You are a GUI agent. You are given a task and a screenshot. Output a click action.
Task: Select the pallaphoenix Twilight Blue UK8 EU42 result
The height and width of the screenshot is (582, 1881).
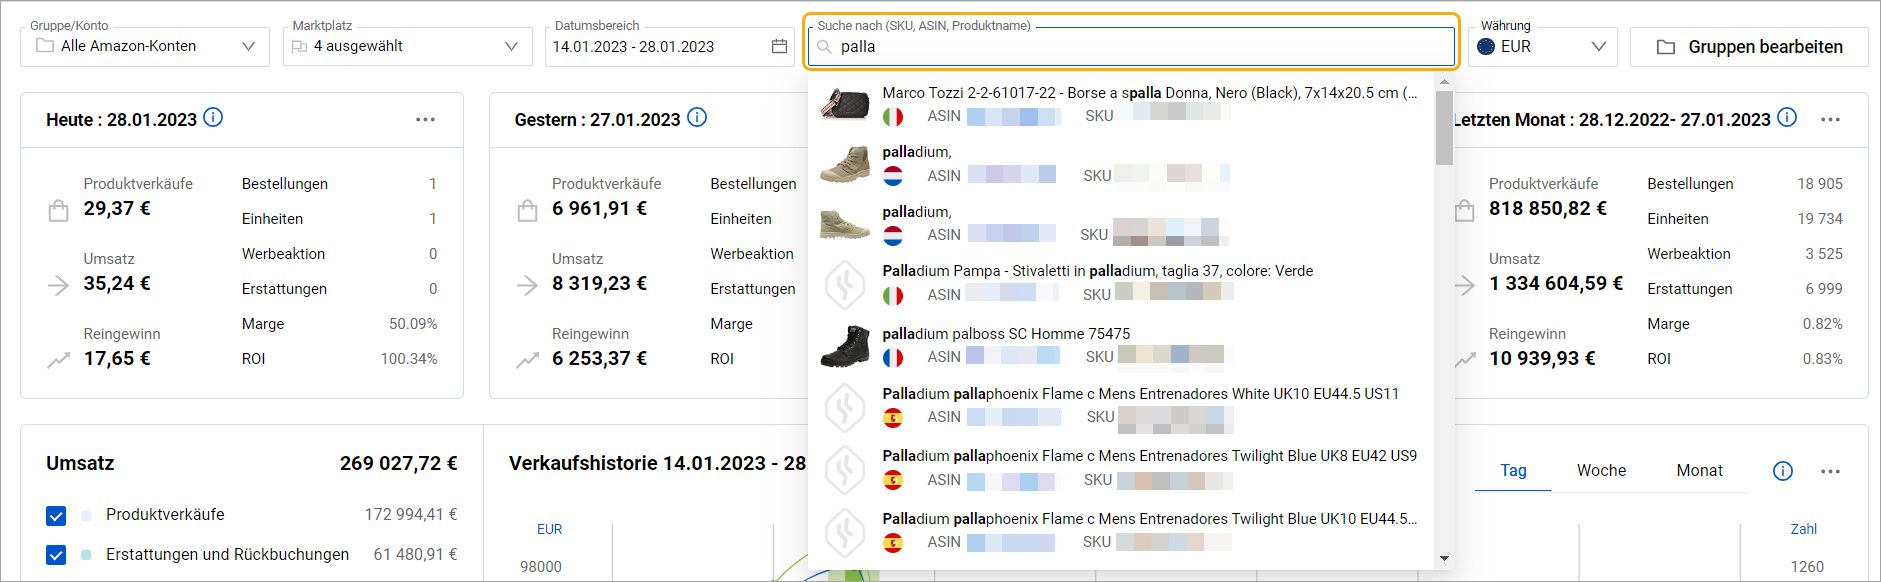[1120, 468]
